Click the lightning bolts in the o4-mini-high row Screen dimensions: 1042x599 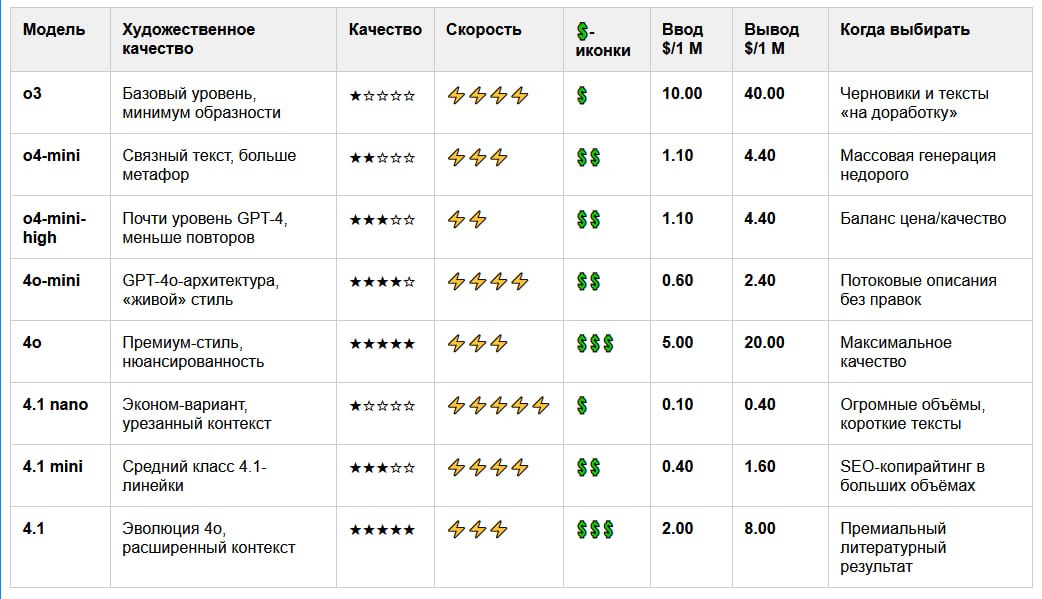(467, 220)
